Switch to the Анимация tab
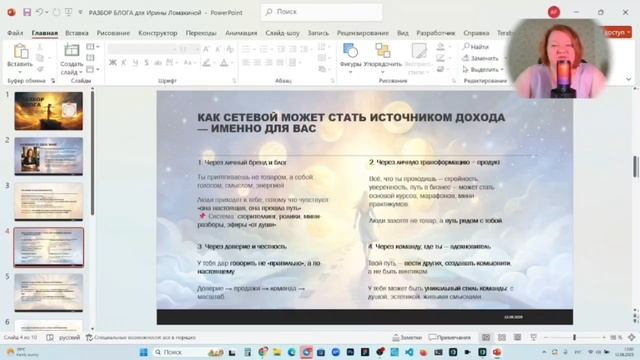 tap(241, 33)
